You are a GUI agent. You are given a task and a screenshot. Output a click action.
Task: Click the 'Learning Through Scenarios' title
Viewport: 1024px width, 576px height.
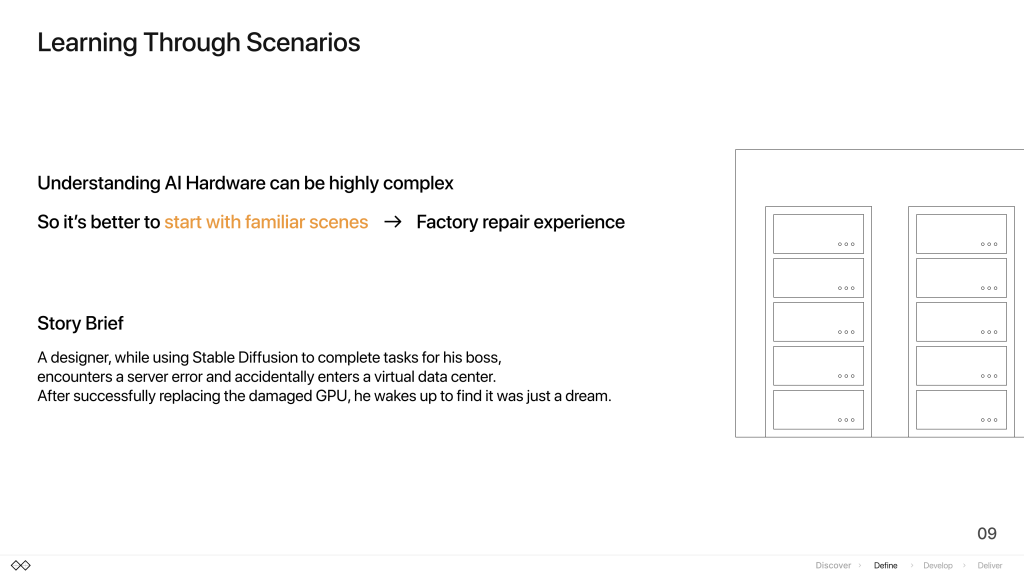199,42
